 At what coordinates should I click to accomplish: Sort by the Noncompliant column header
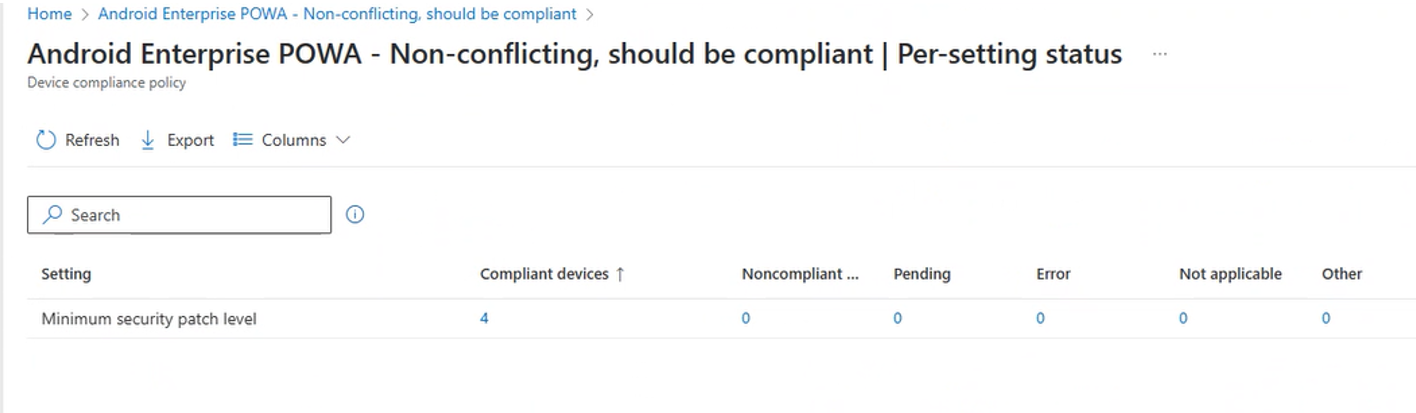pyautogui.click(x=800, y=274)
